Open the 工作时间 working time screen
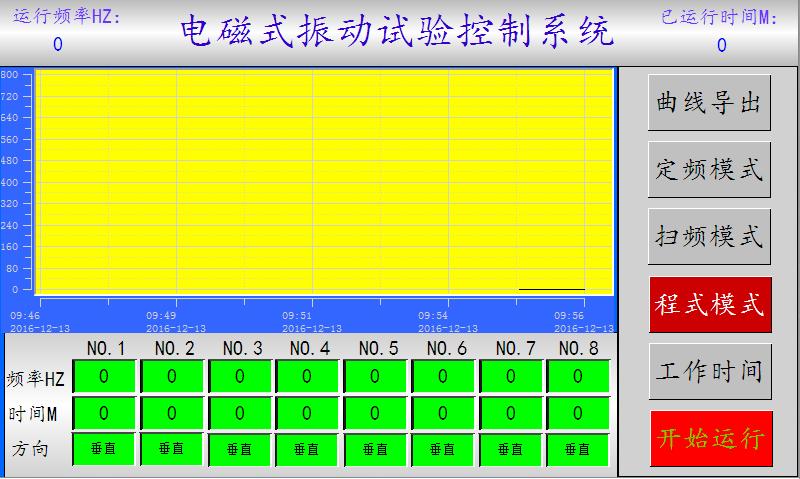This screenshot has width=800, height=479. [709, 371]
